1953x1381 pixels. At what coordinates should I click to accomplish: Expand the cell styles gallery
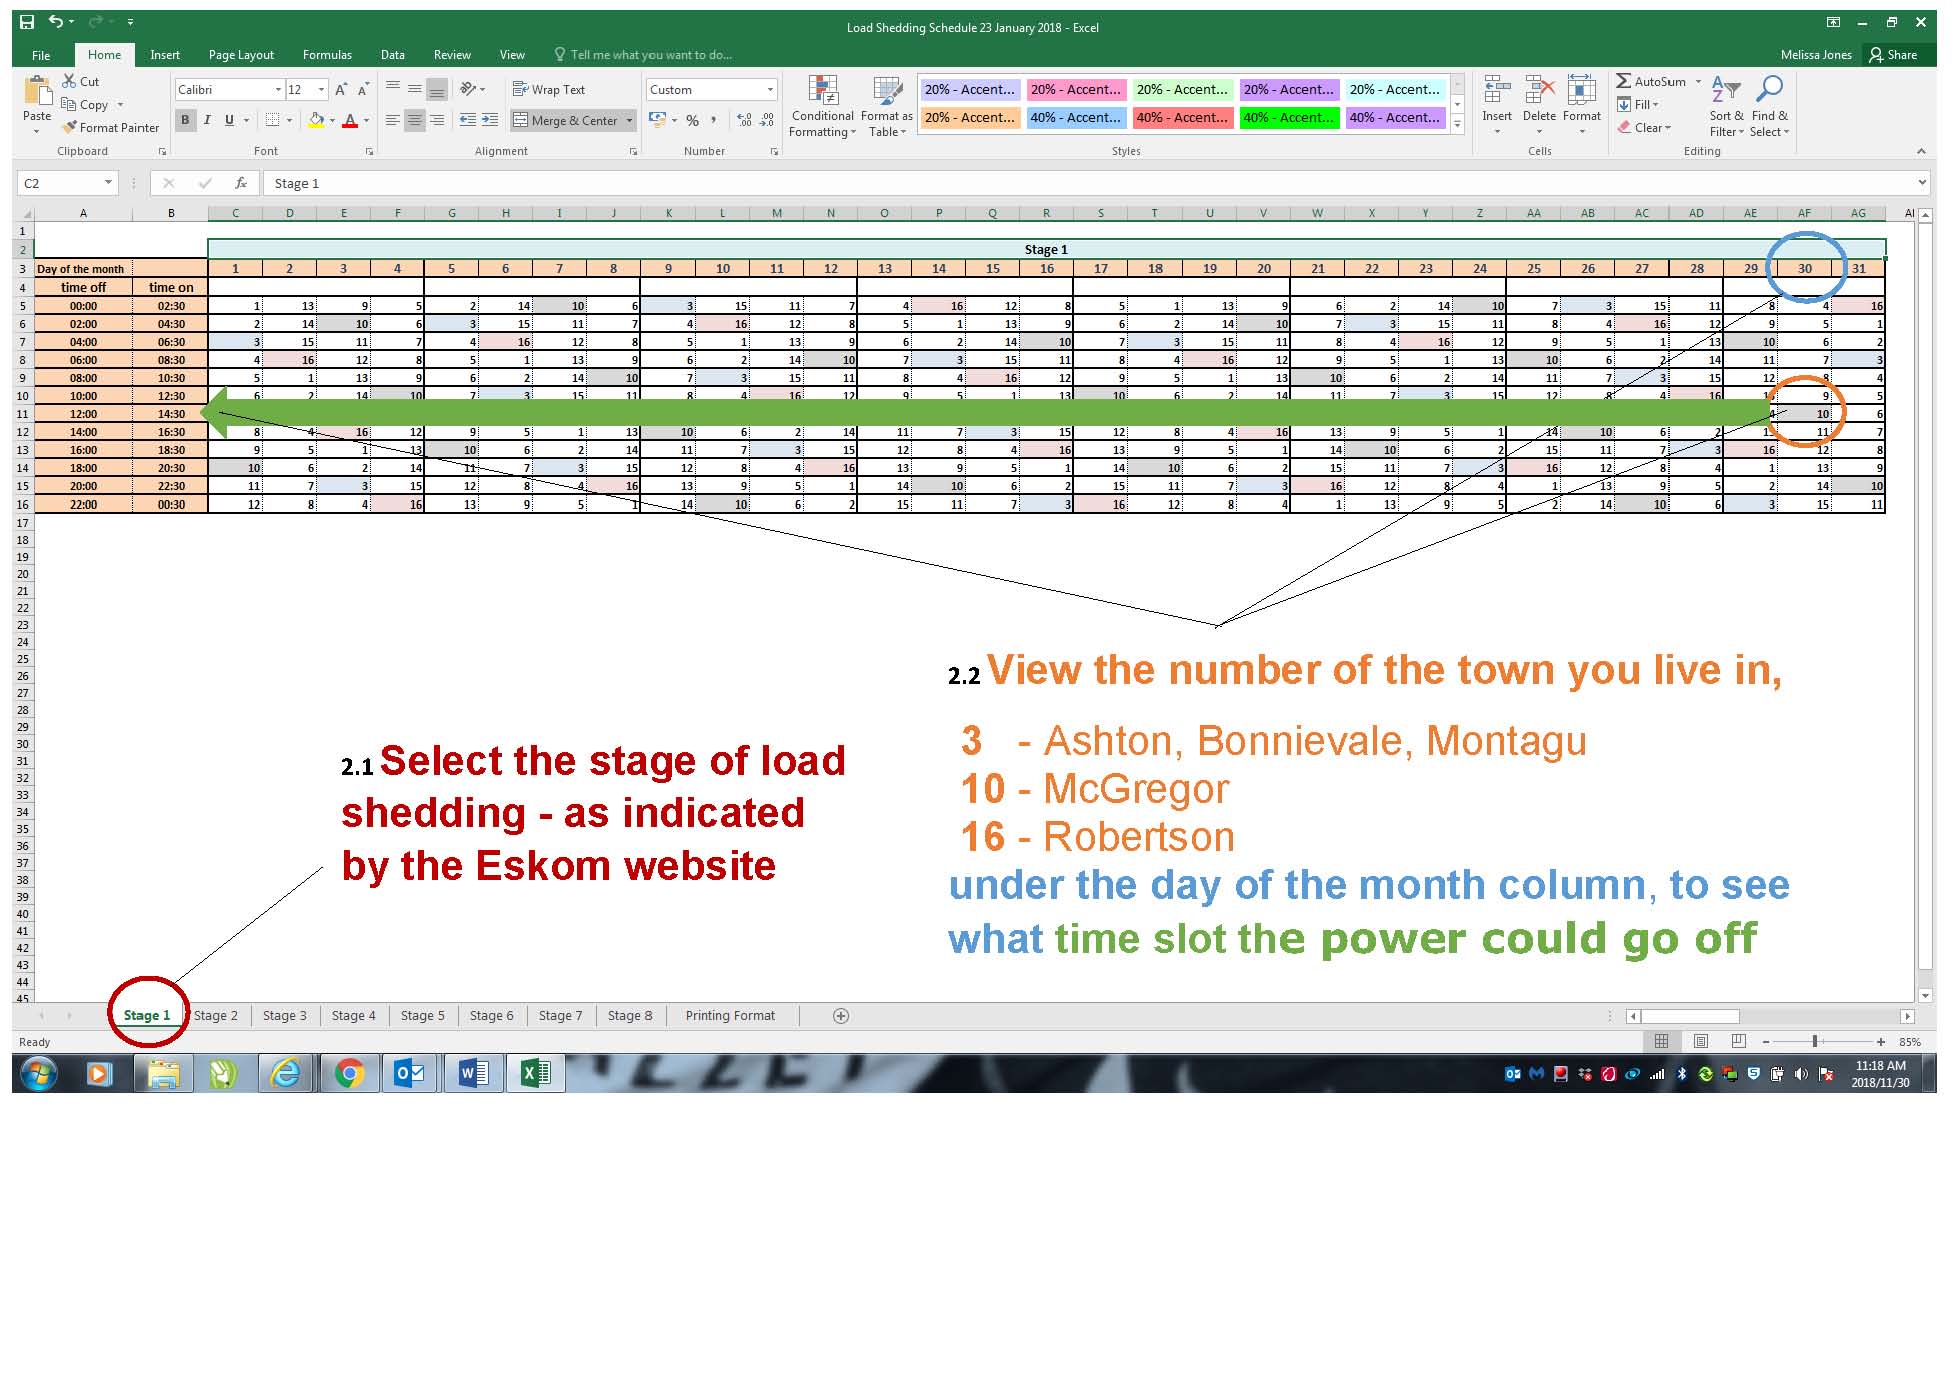[x=1458, y=125]
